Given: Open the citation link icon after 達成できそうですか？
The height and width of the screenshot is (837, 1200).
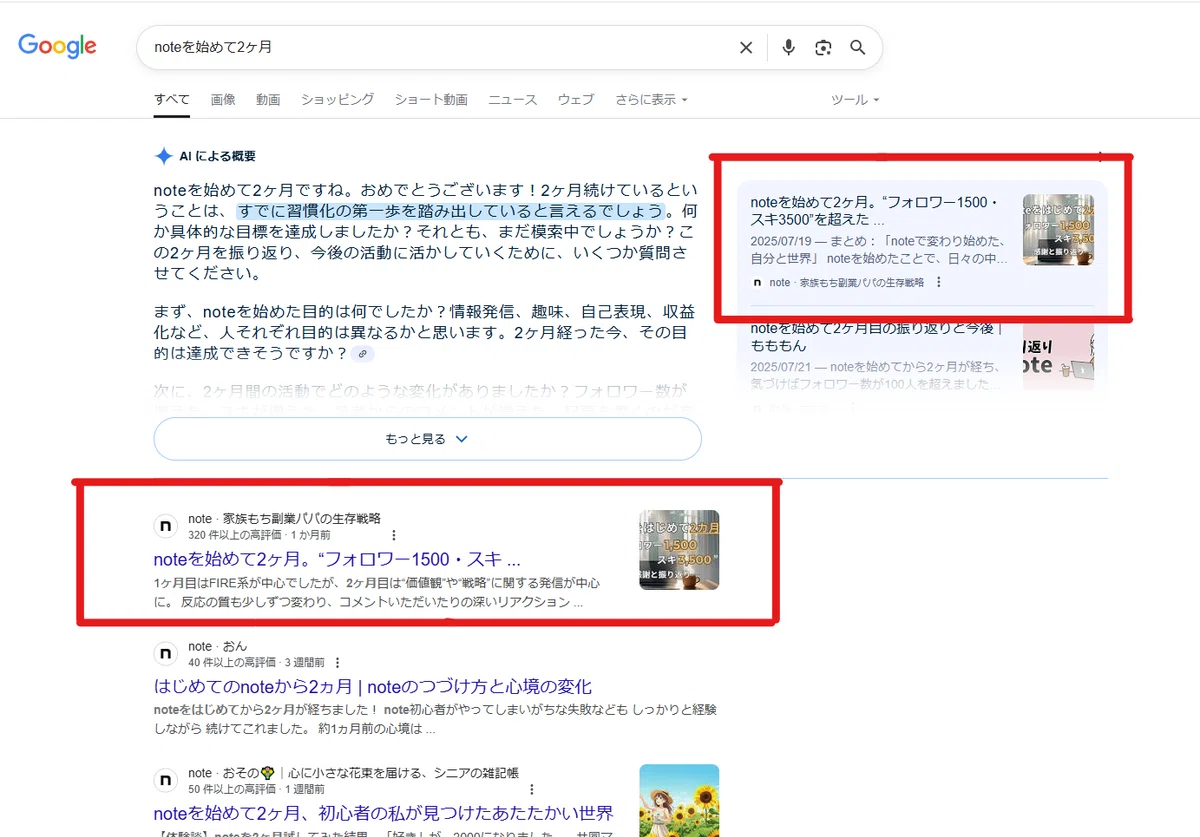Looking at the screenshot, I should 363,354.
